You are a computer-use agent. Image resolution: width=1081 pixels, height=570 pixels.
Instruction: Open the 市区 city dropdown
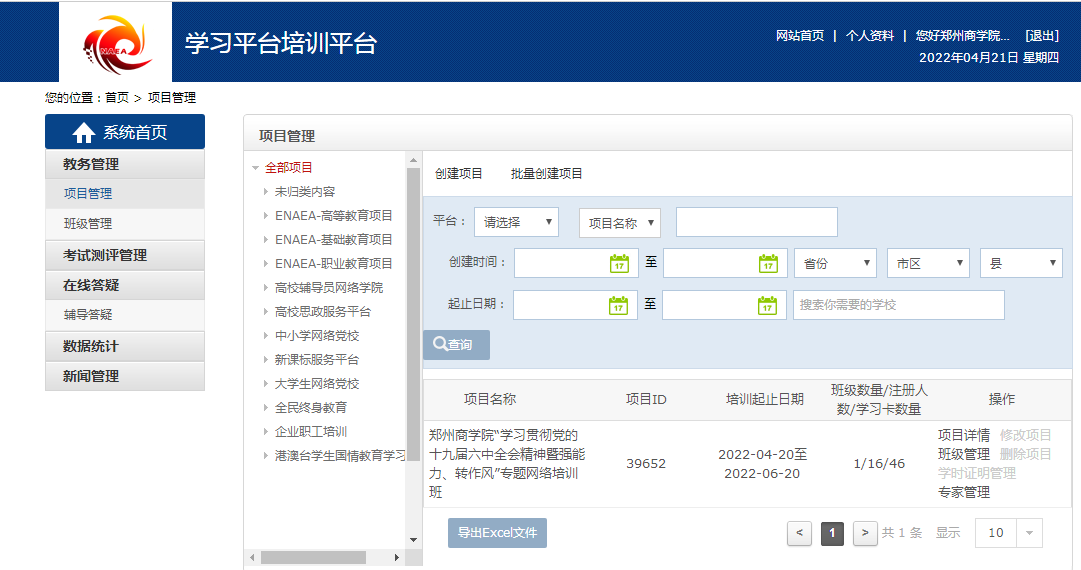pos(927,264)
